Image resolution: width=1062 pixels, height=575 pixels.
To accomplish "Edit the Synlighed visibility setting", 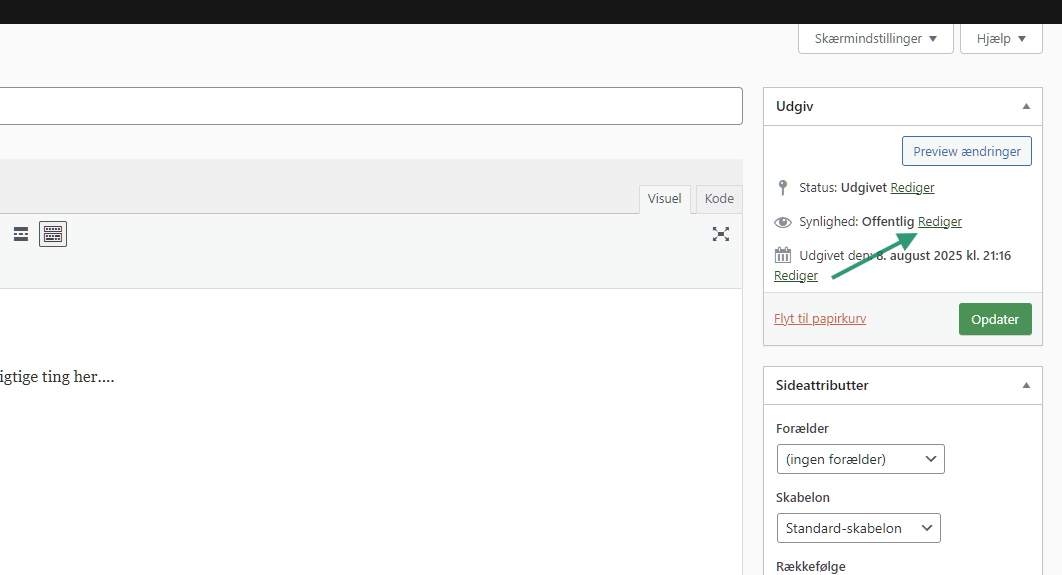I will click(x=940, y=221).
